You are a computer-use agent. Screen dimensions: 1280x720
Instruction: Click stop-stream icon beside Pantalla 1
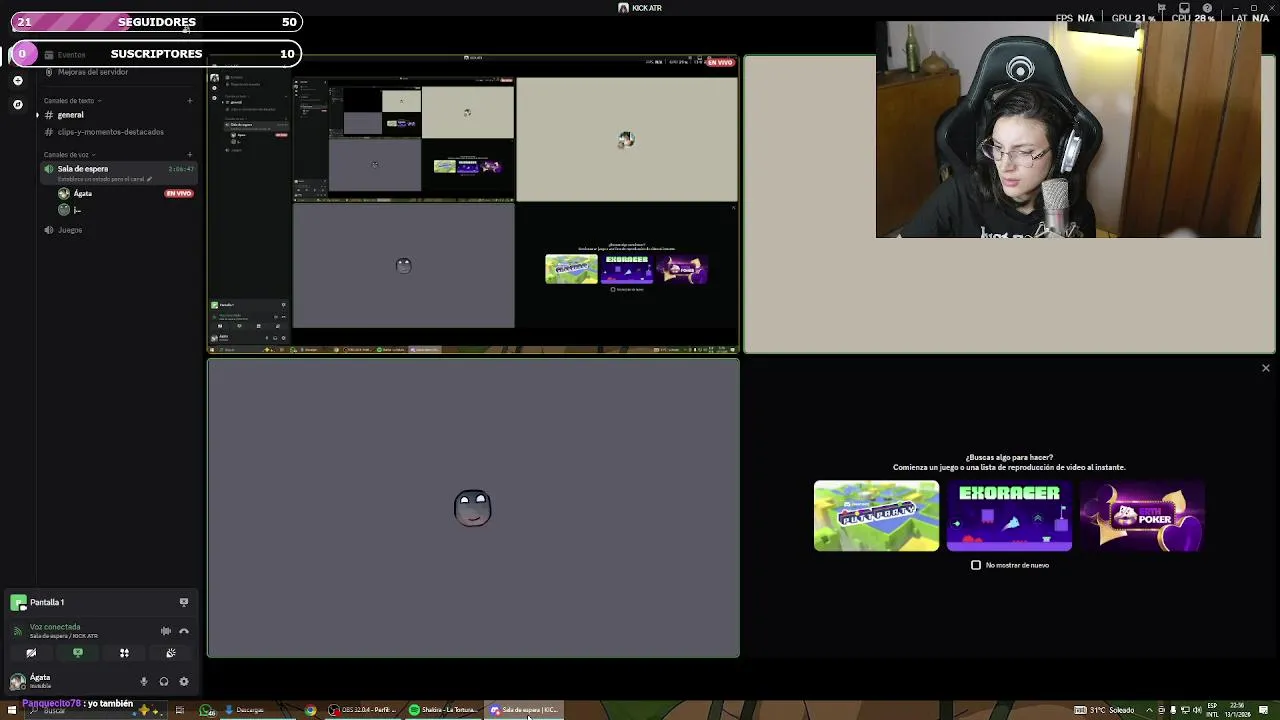tap(184, 602)
